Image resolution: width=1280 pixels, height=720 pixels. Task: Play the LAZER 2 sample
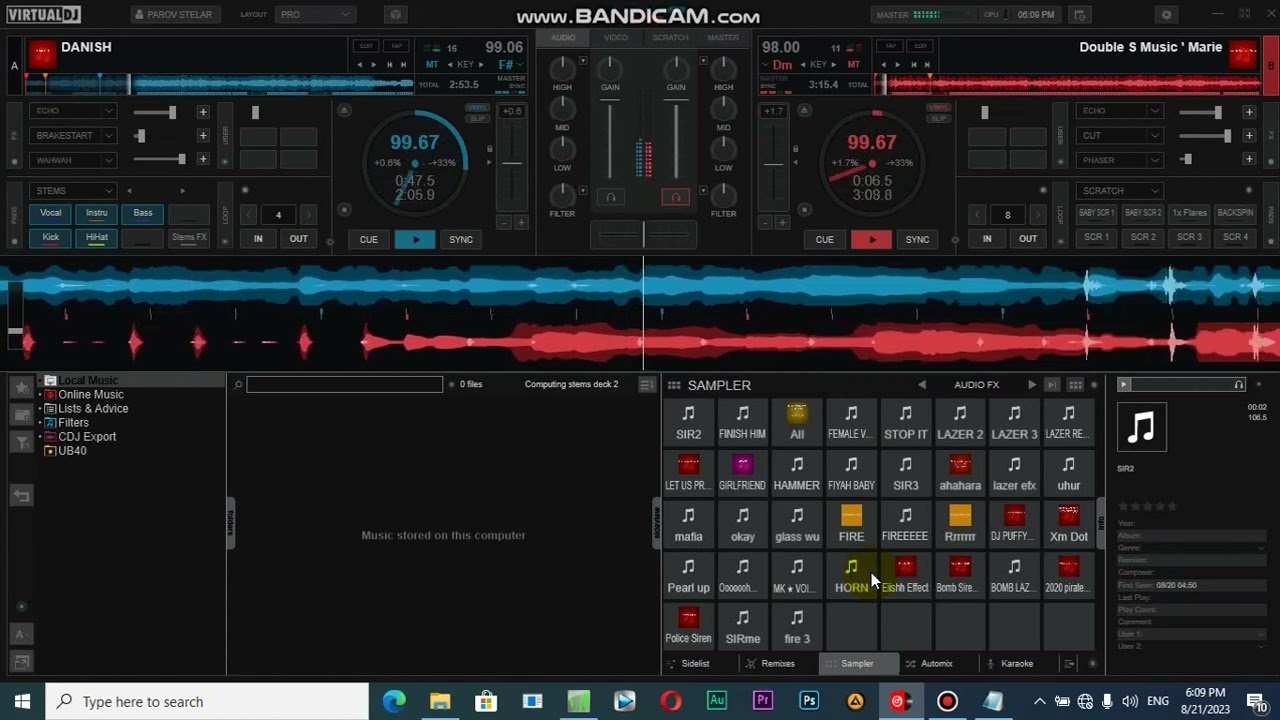pyautogui.click(x=960, y=422)
